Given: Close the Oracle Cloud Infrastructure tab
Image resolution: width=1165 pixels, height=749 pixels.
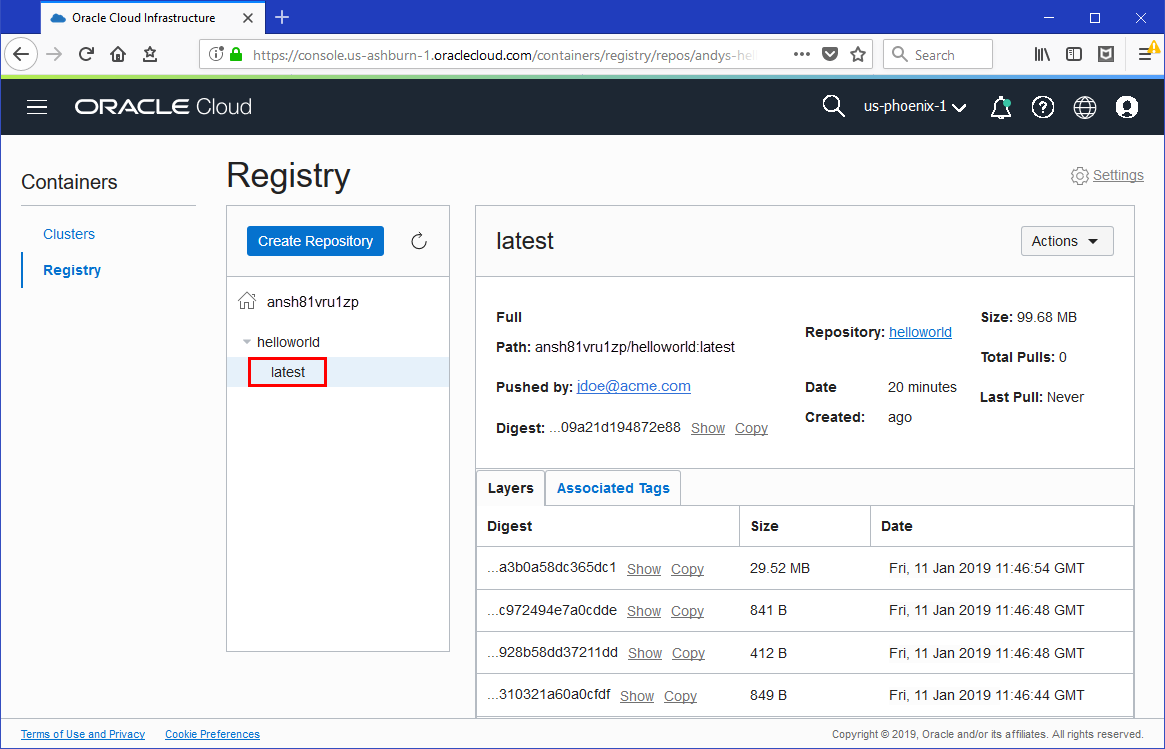Looking at the screenshot, I should [x=249, y=18].
